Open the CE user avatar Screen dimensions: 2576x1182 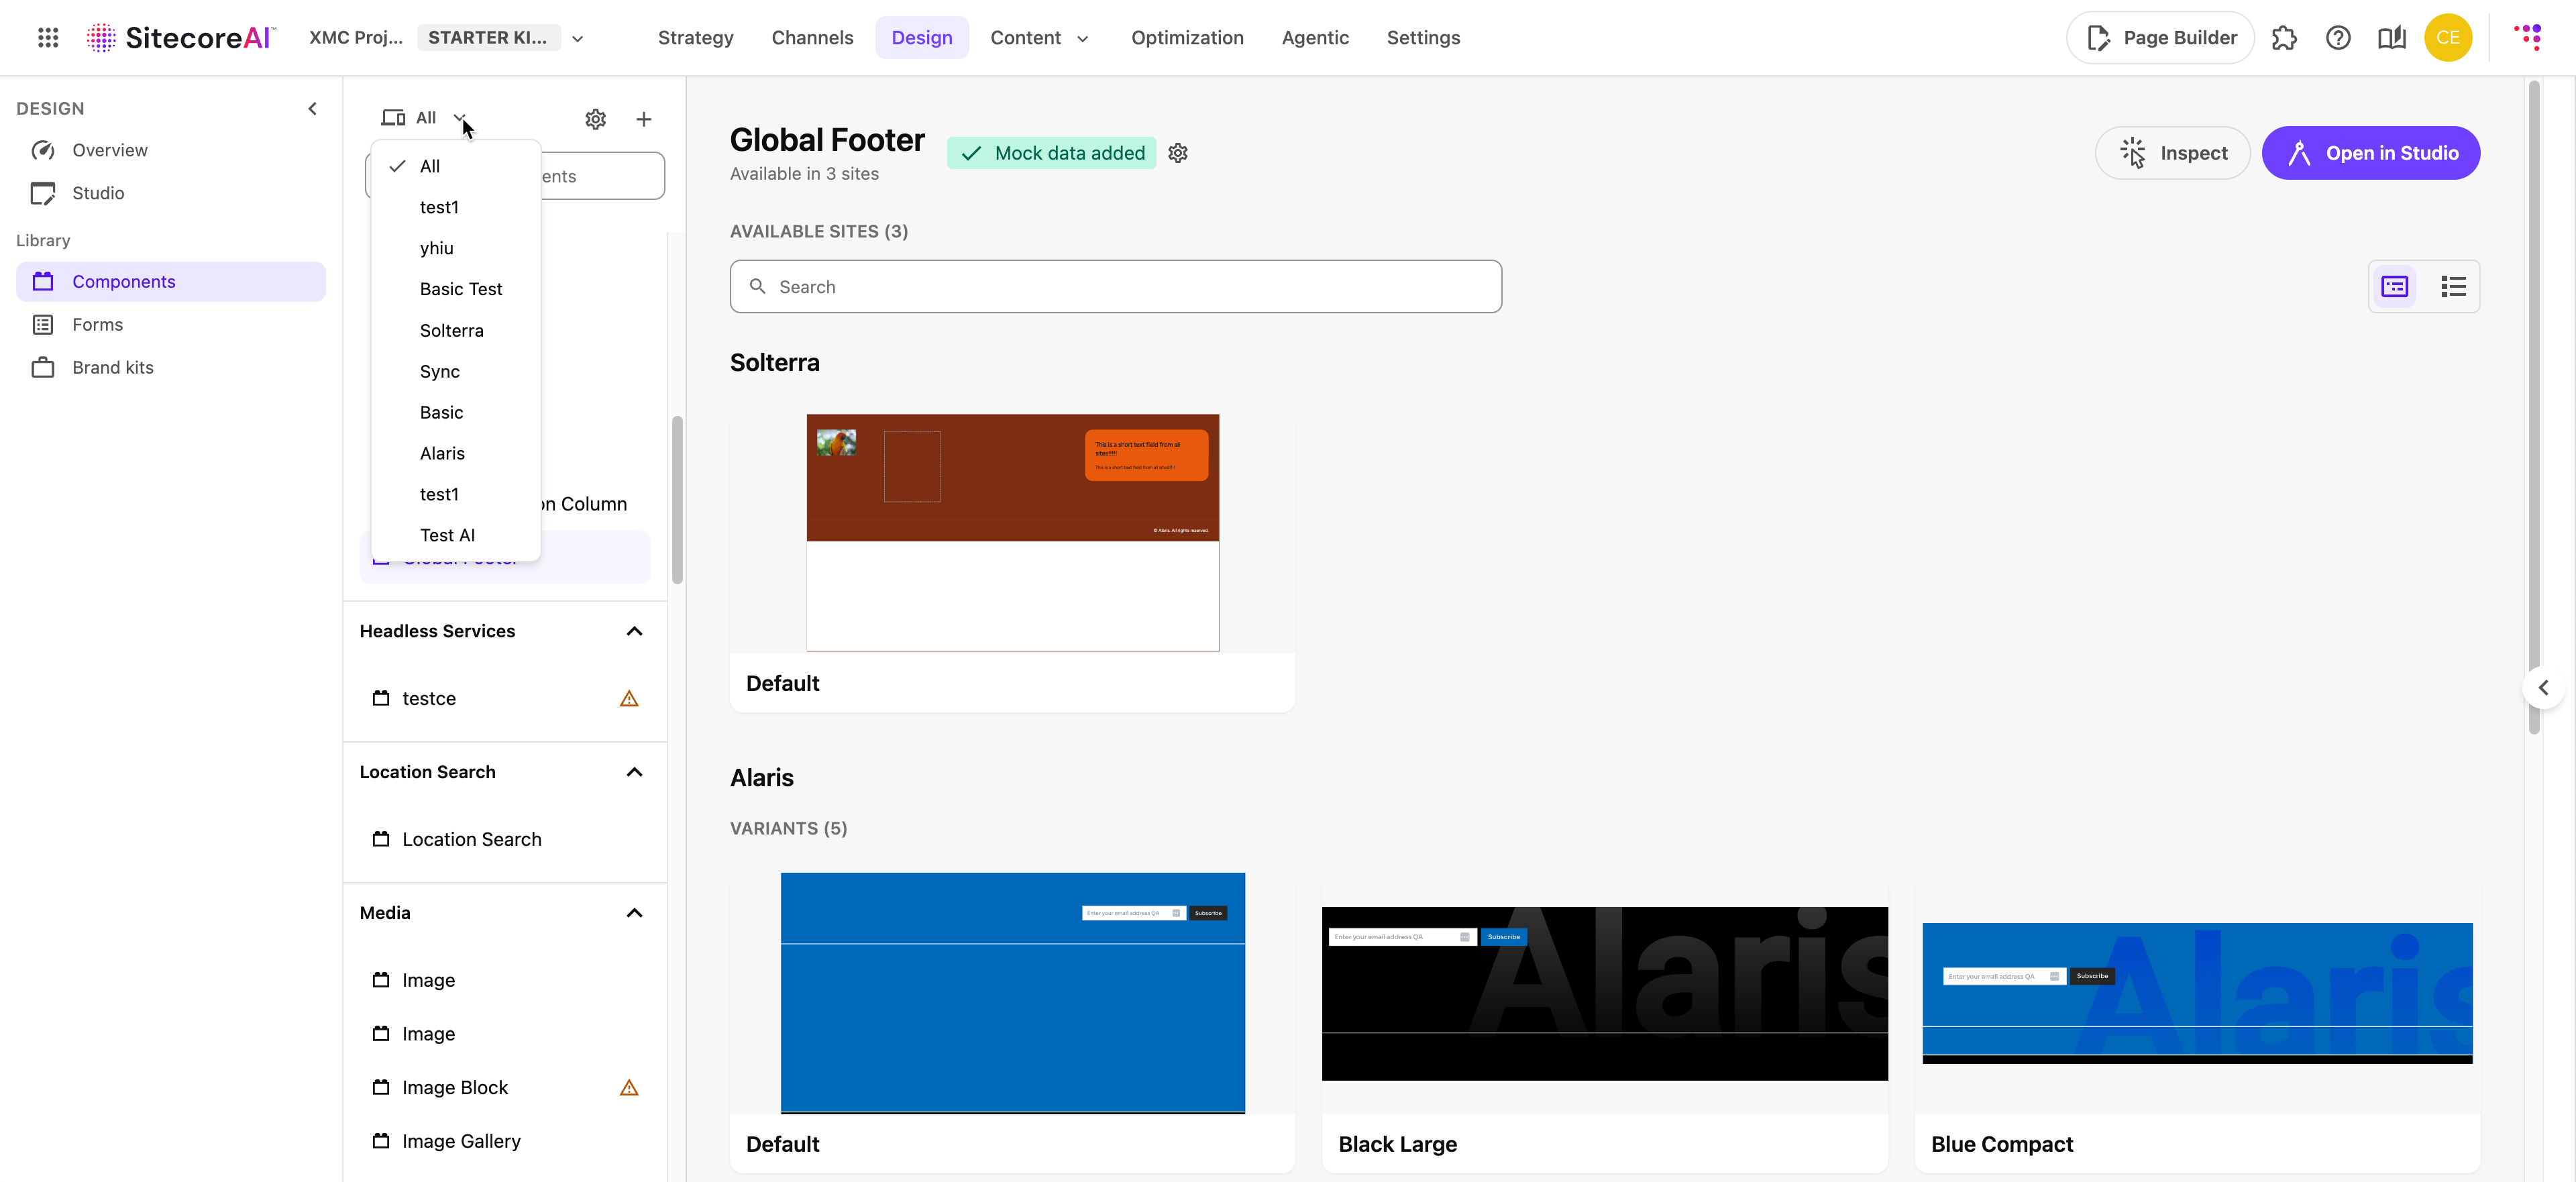pyautogui.click(x=2448, y=38)
